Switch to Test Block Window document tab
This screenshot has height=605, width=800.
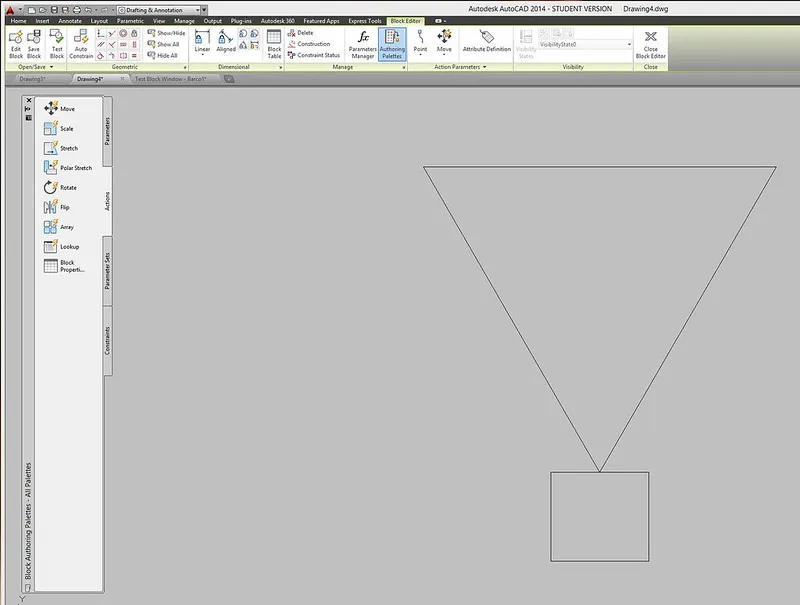pyautogui.click(x=175, y=78)
